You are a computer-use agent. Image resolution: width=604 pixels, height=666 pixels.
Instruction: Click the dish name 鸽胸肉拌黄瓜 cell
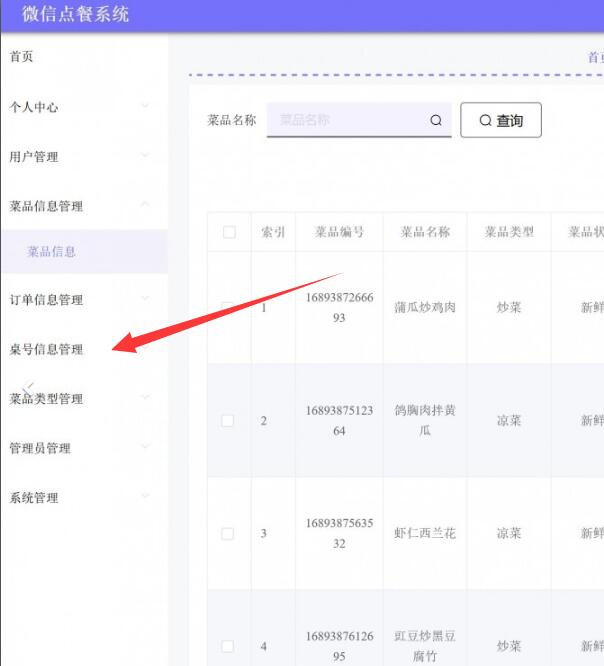(425, 420)
